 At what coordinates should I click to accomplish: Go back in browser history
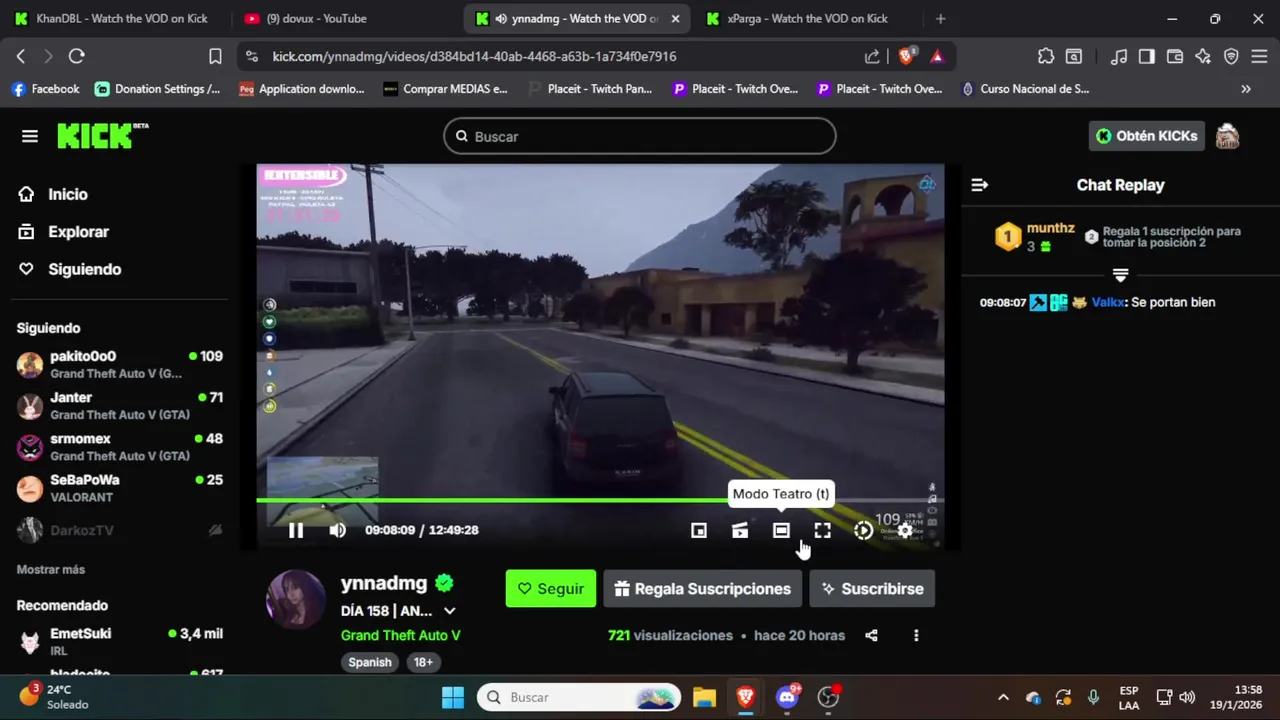coord(21,57)
